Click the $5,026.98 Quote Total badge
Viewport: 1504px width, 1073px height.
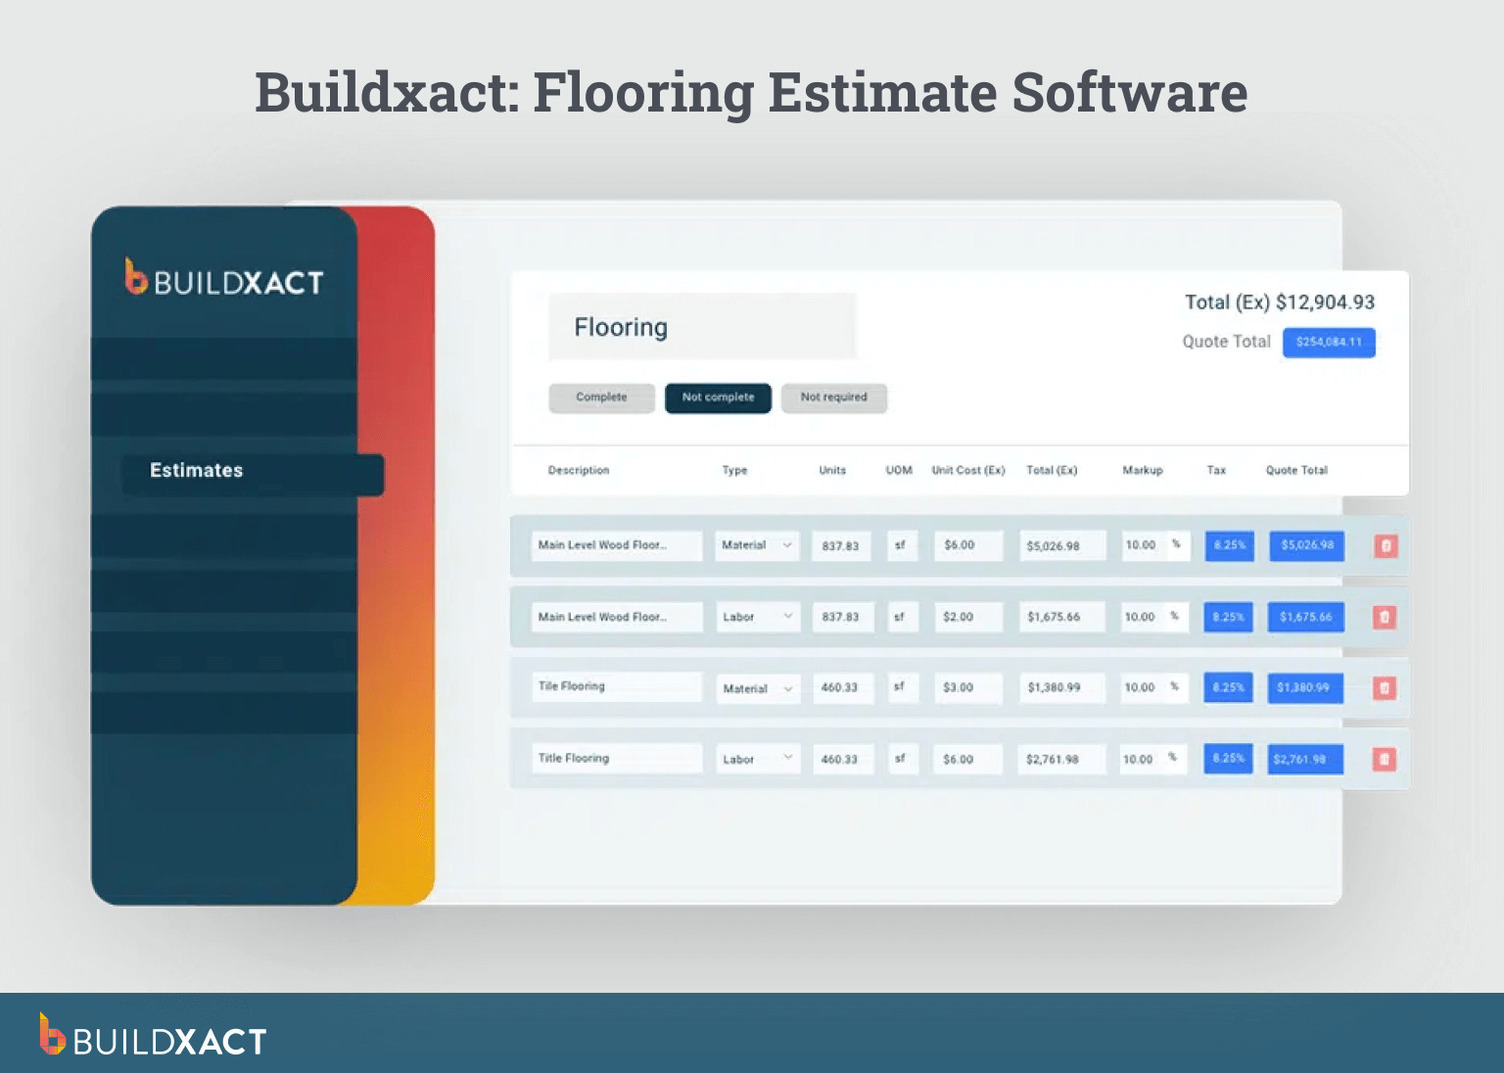tap(1306, 546)
